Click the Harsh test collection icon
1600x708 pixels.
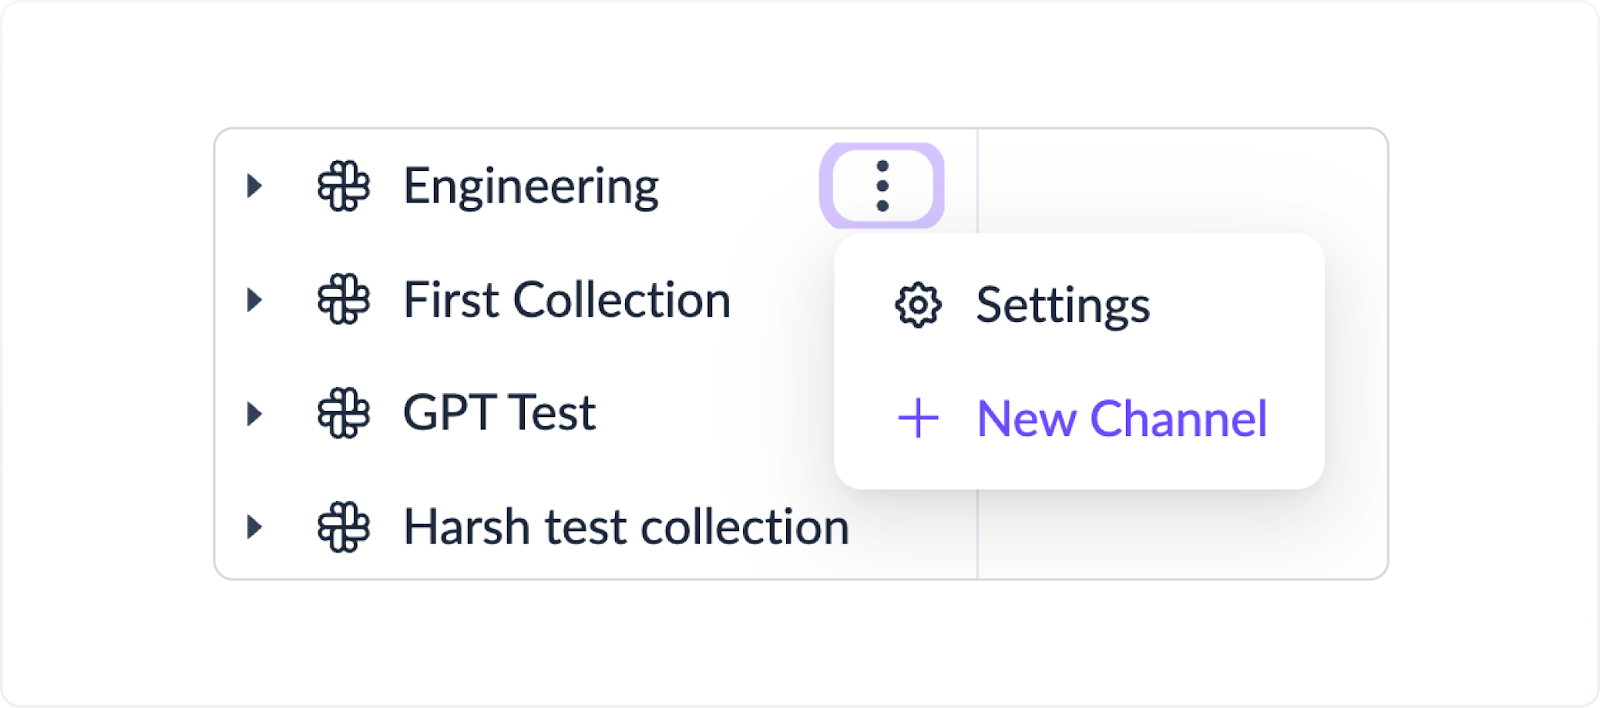[343, 526]
